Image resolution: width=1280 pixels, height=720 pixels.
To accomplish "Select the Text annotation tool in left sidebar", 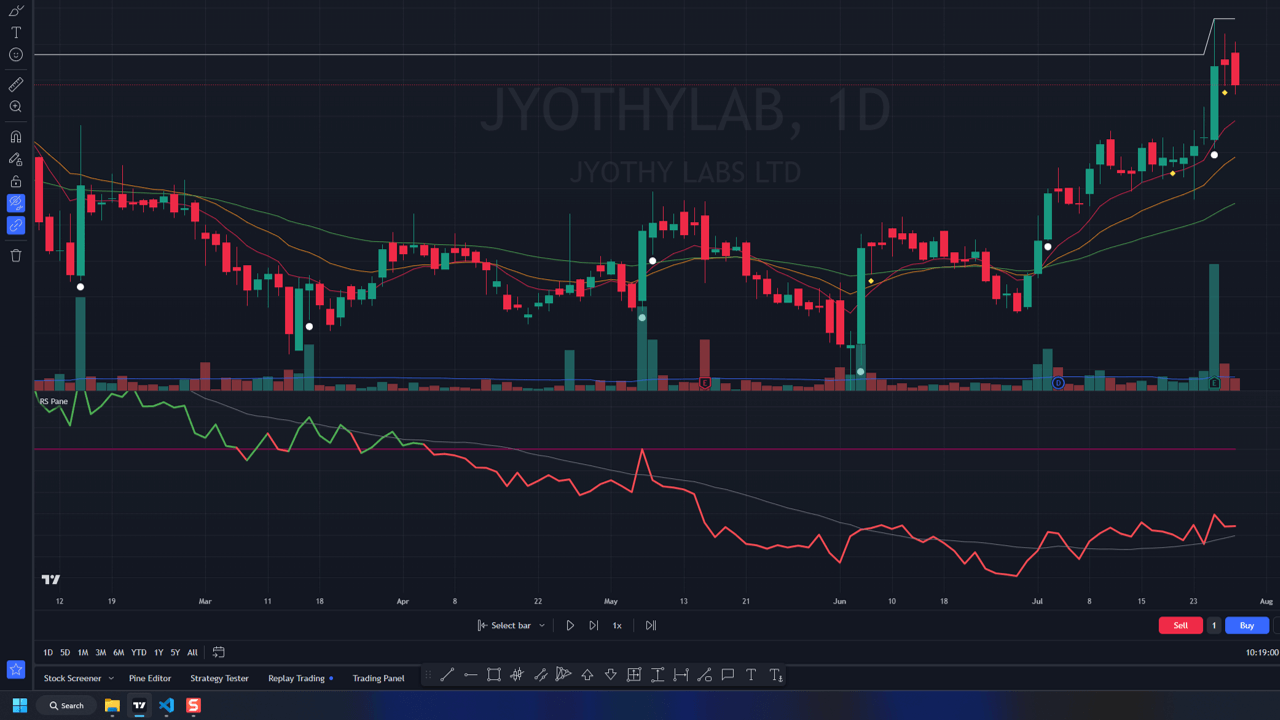I will (16, 33).
